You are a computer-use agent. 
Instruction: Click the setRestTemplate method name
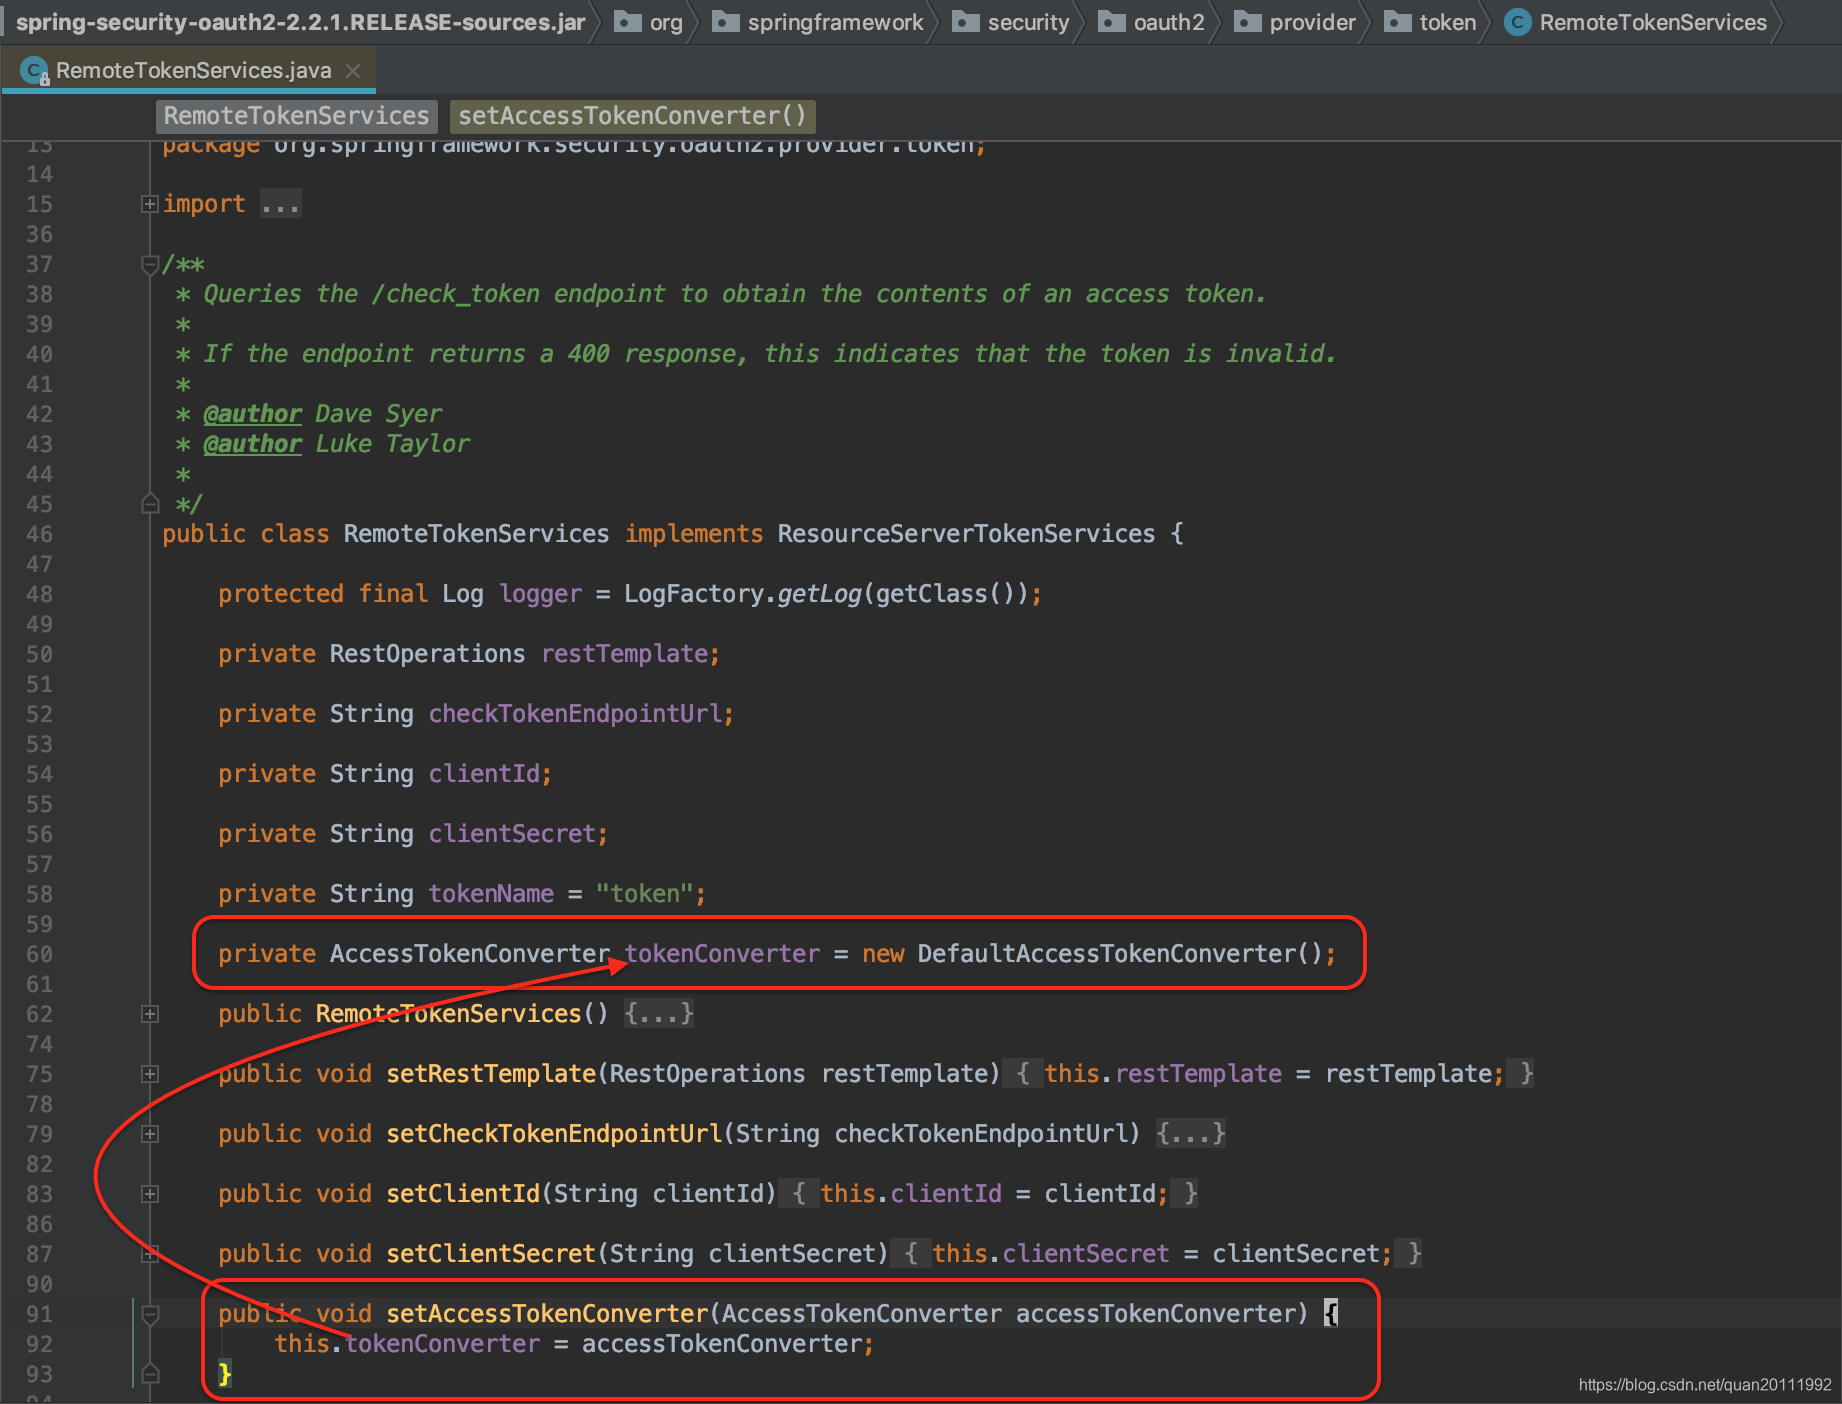pos(491,1074)
